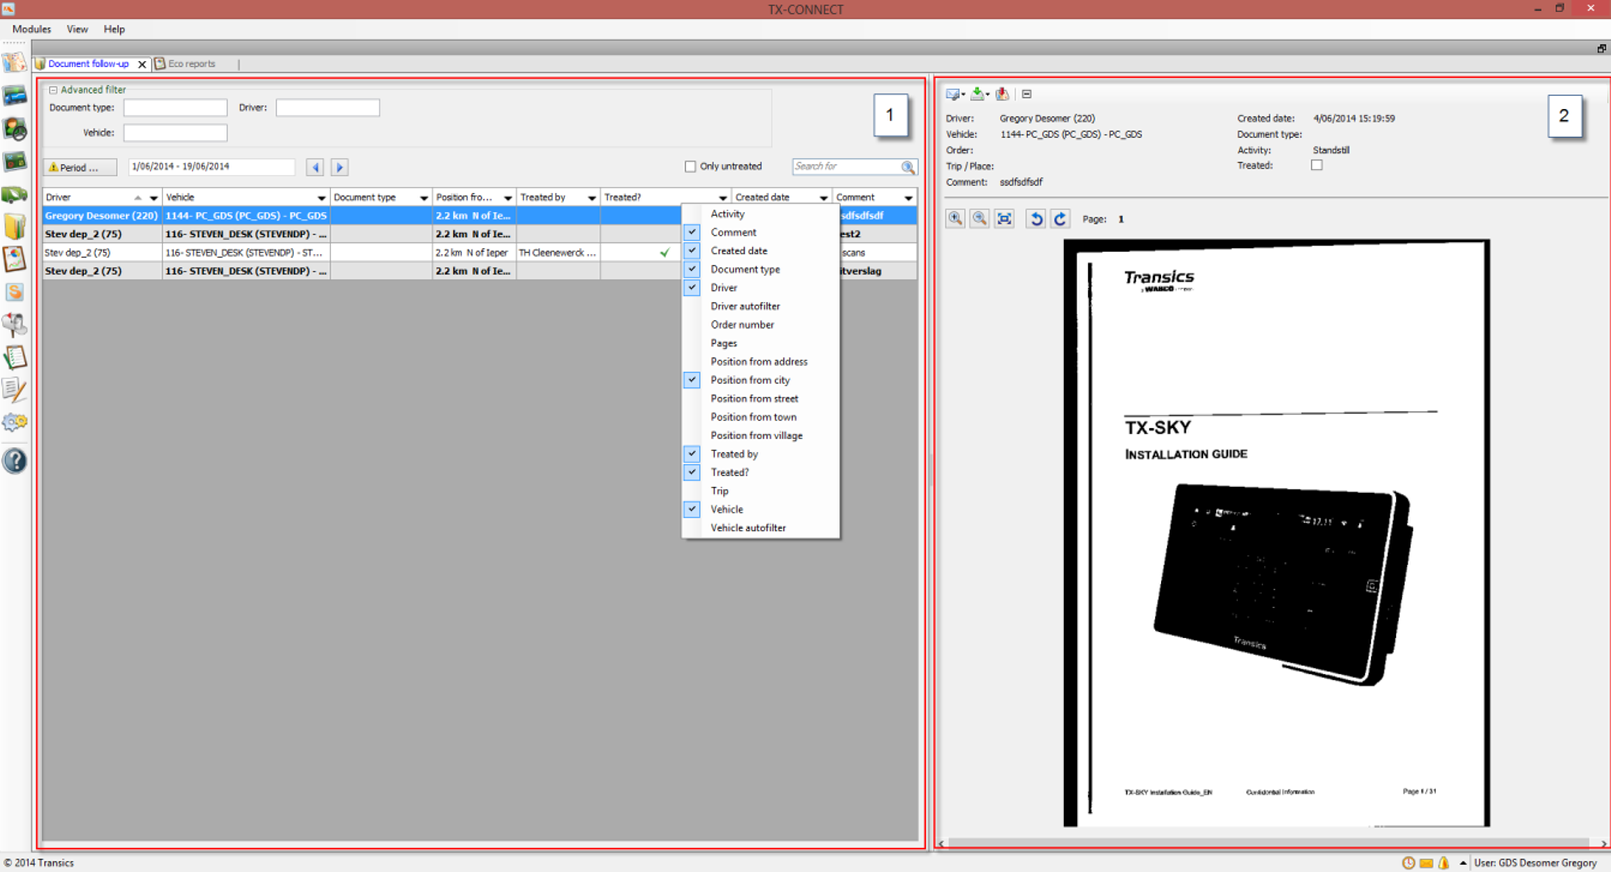The image size is (1611, 872).
Task: Click the Search for input field
Action: [846, 167]
